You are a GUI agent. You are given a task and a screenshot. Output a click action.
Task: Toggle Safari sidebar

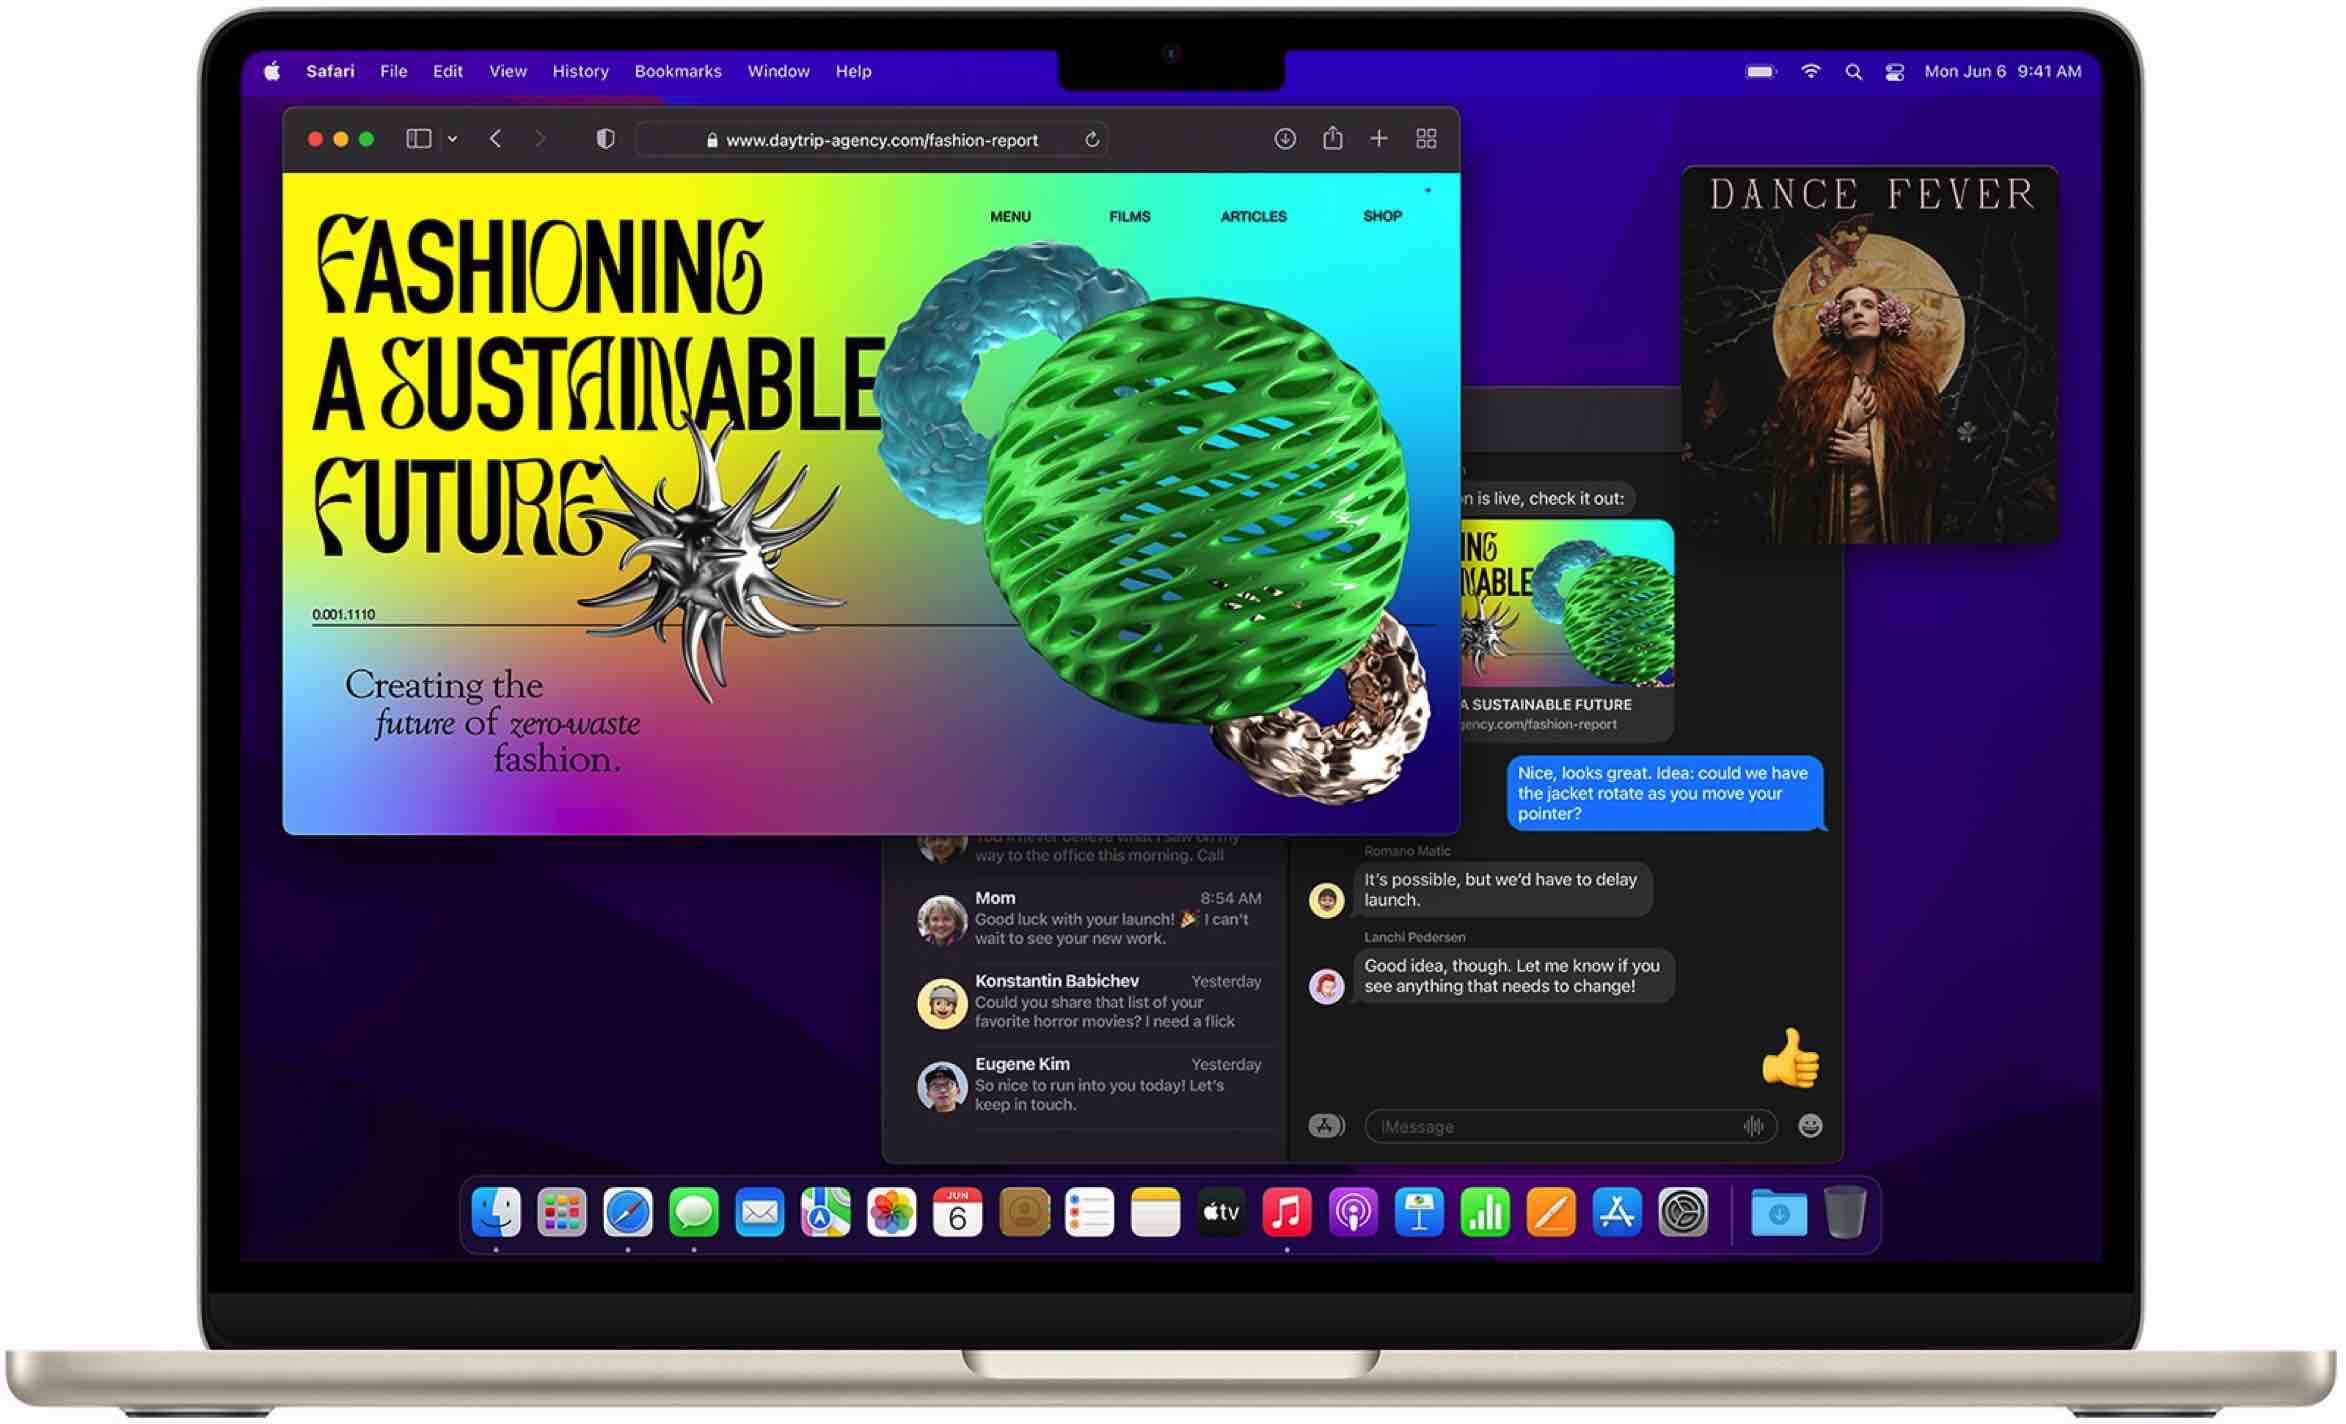(x=419, y=139)
